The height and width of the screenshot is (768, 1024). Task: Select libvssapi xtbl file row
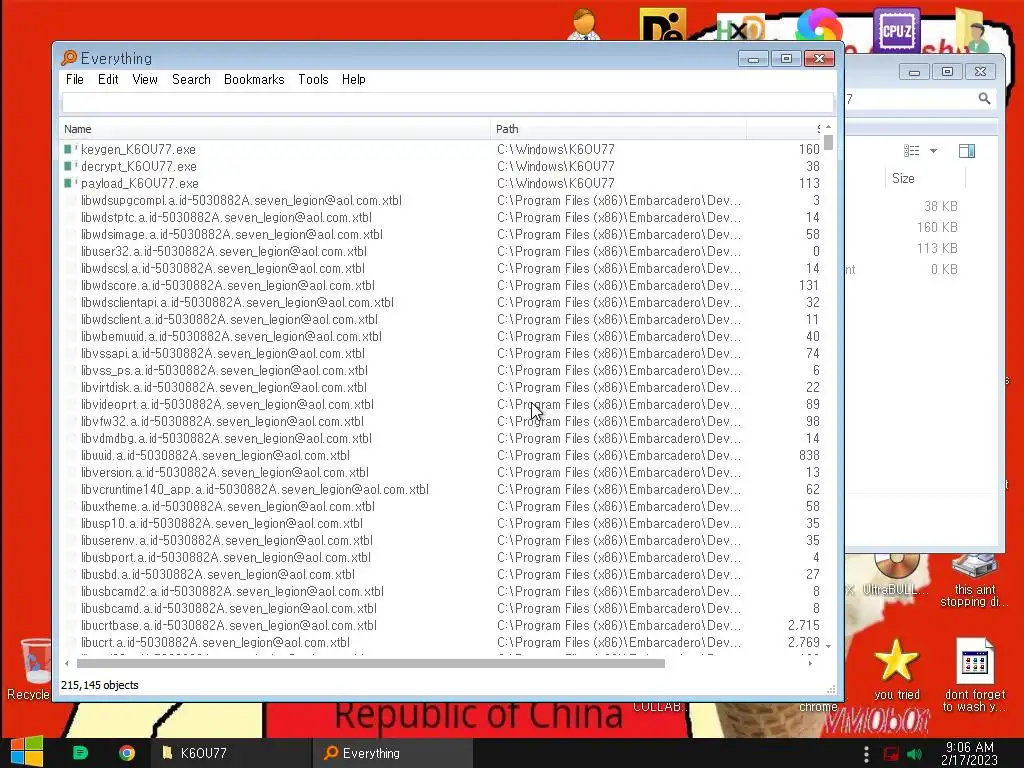point(441,353)
